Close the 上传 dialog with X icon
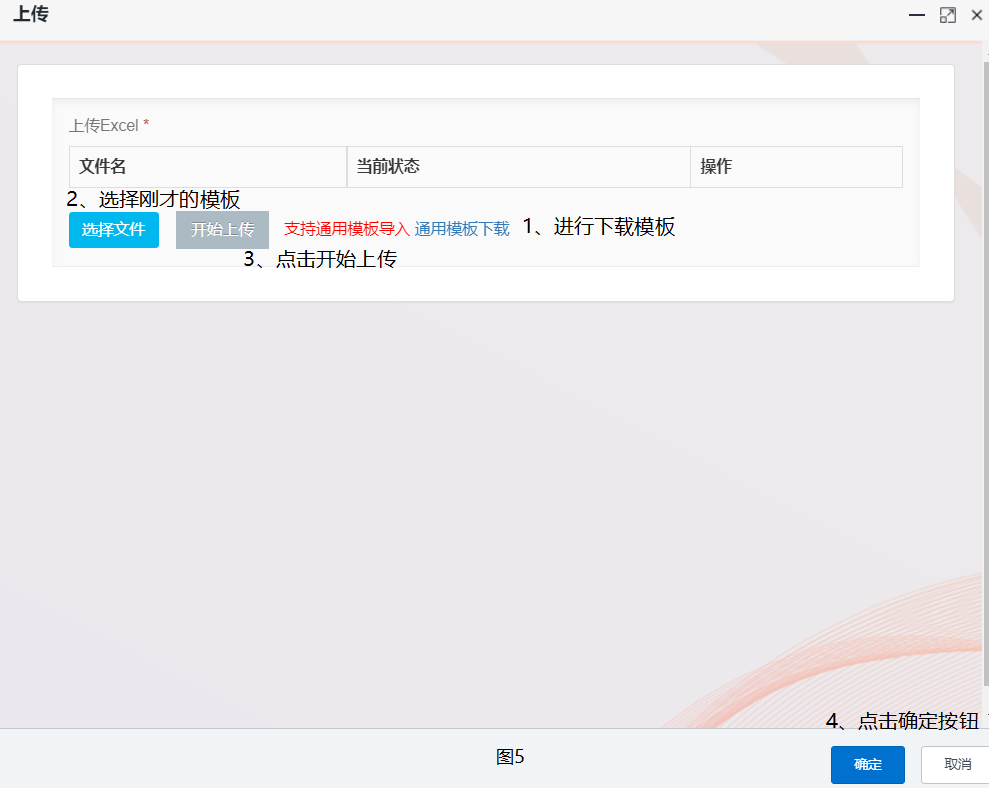Screen dimensions: 989x788 (977, 15)
